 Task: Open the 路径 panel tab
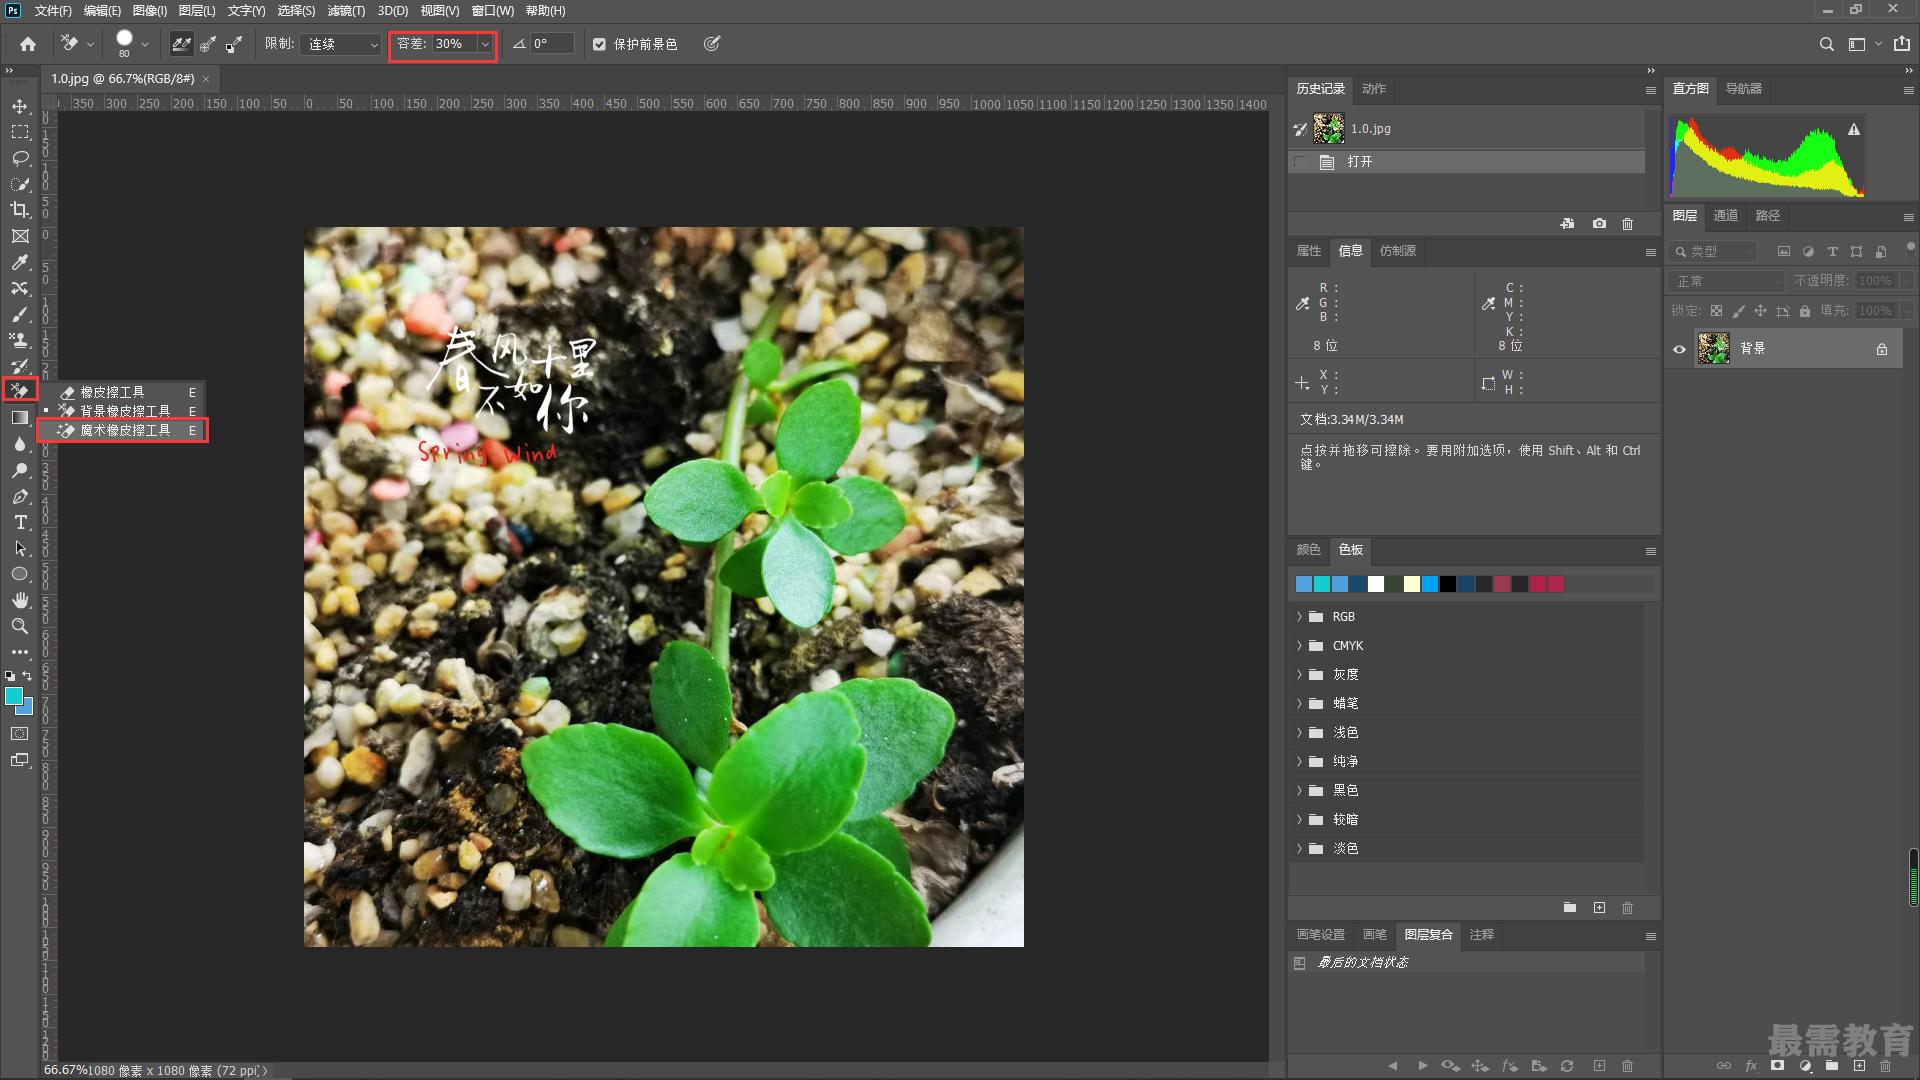[x=1767, y=216]
